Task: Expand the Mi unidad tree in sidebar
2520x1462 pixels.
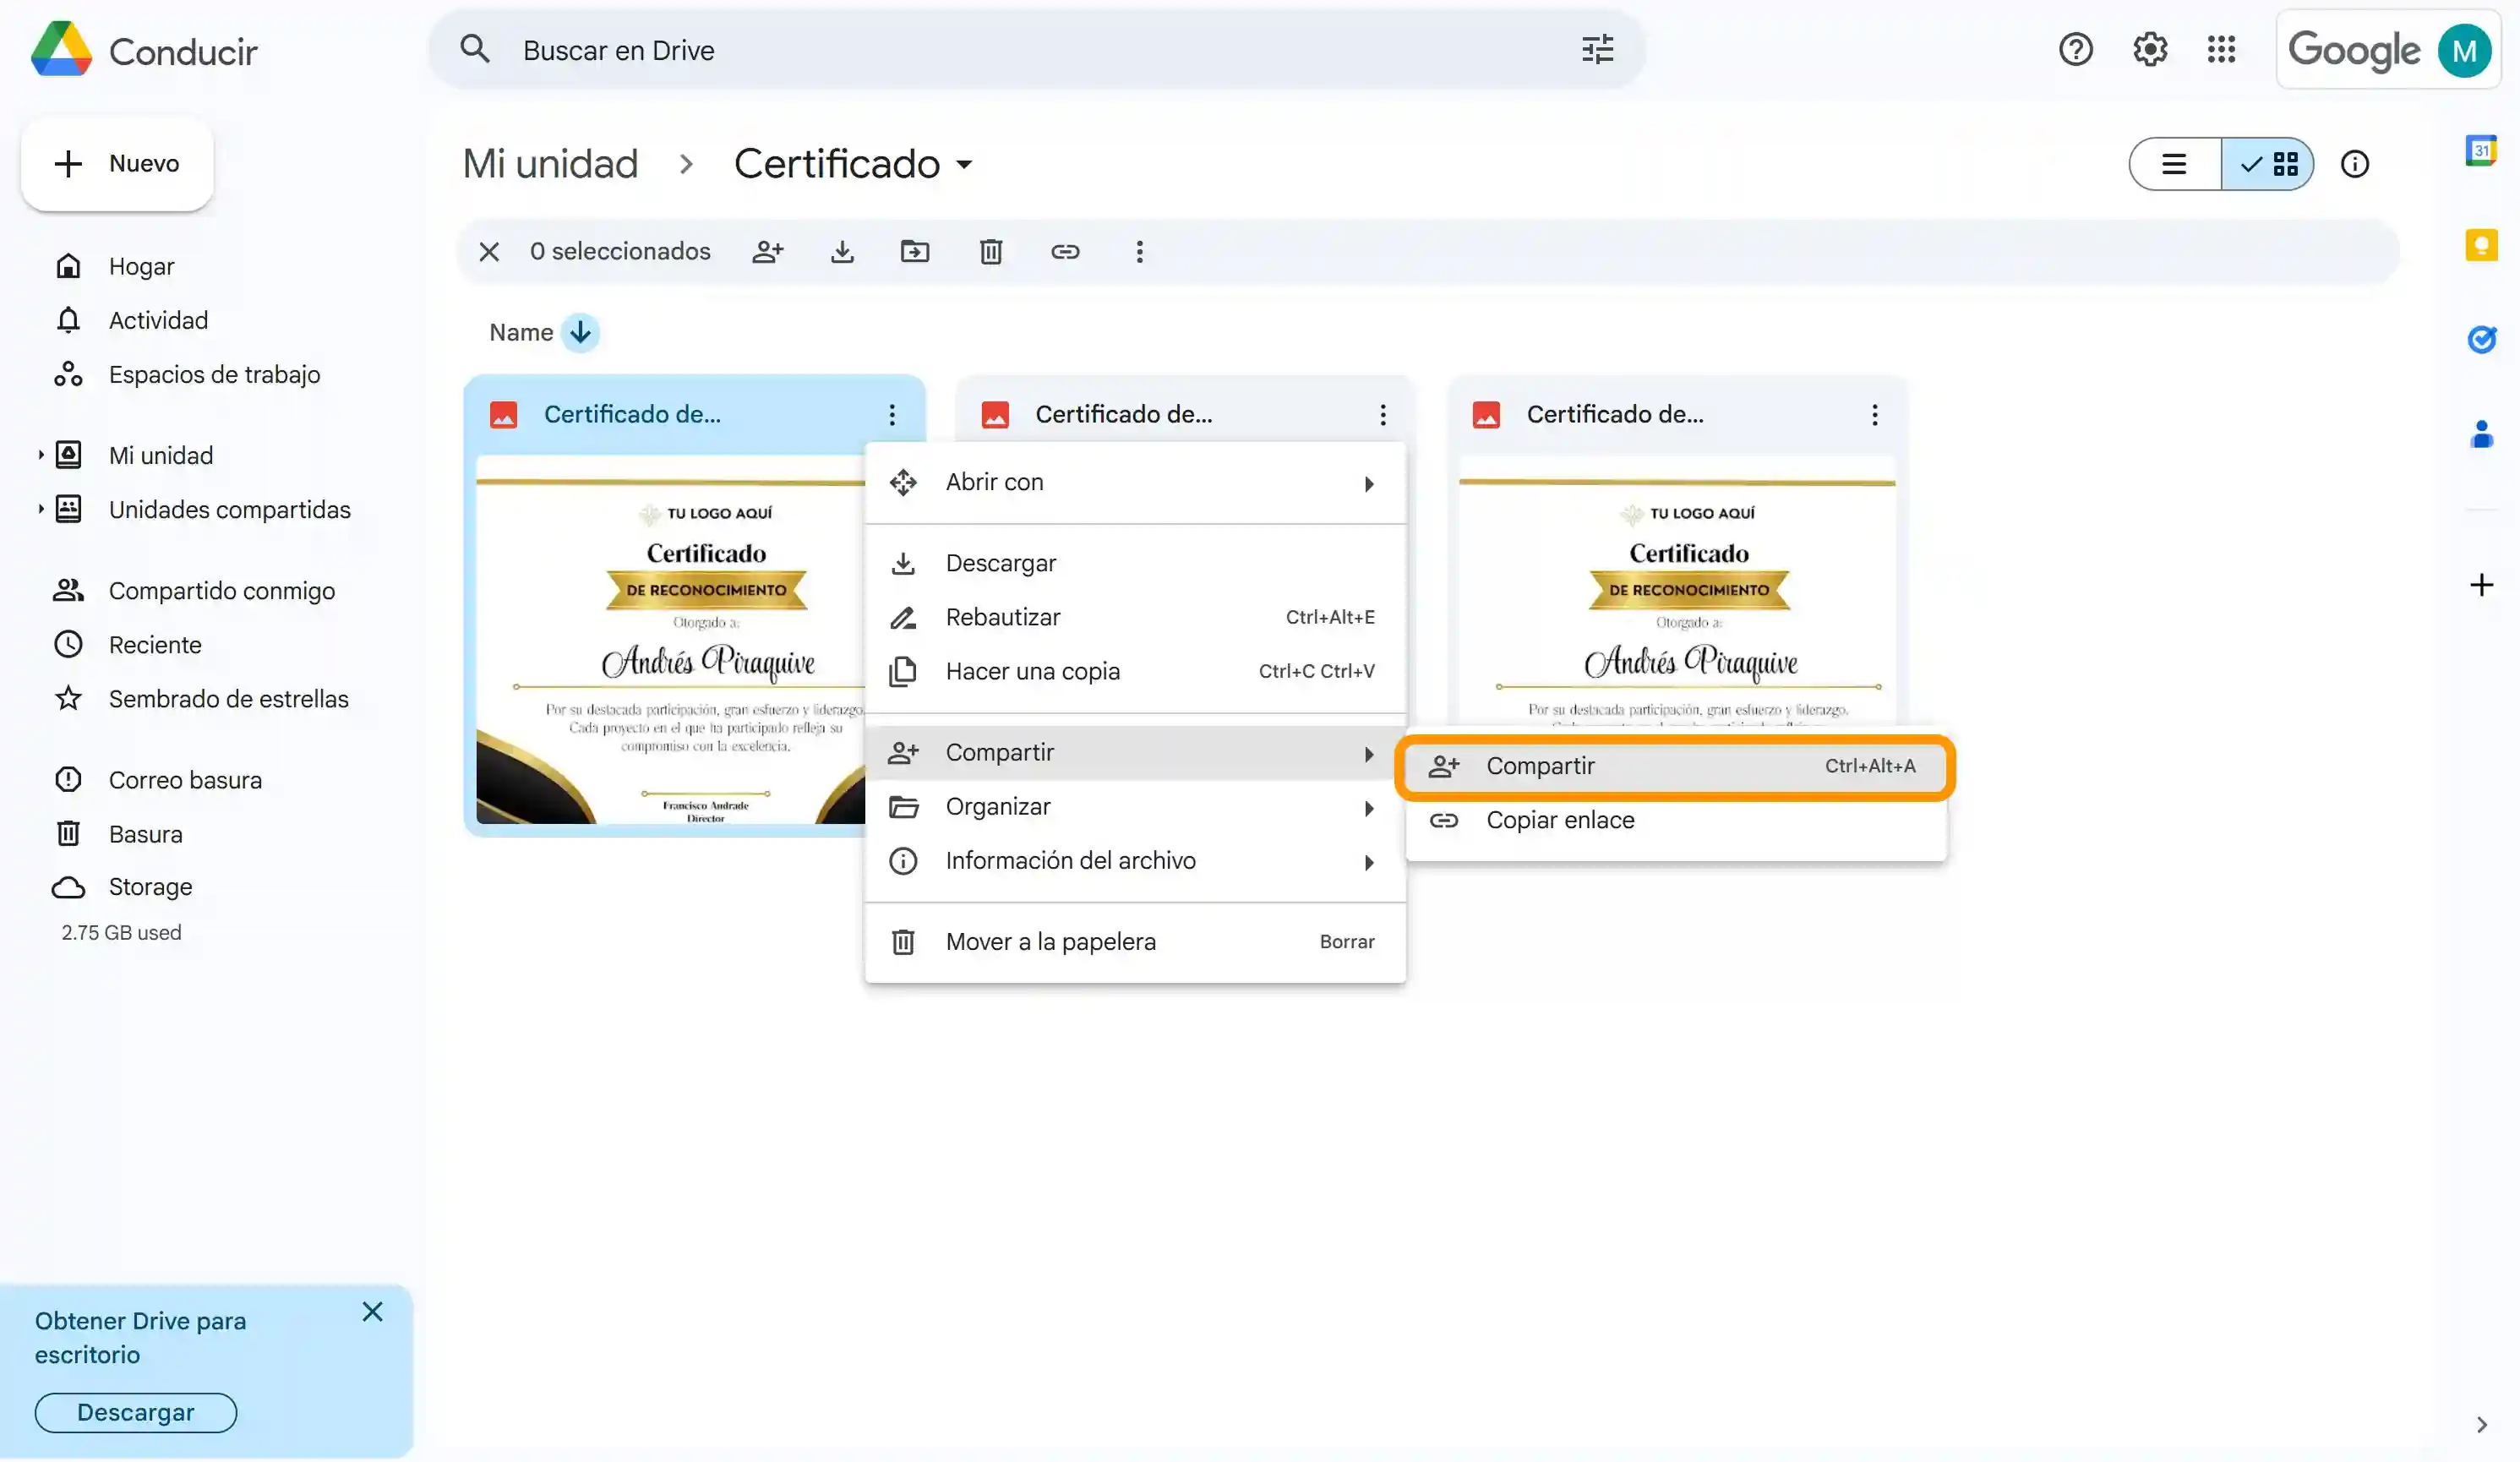Action: 40,456
